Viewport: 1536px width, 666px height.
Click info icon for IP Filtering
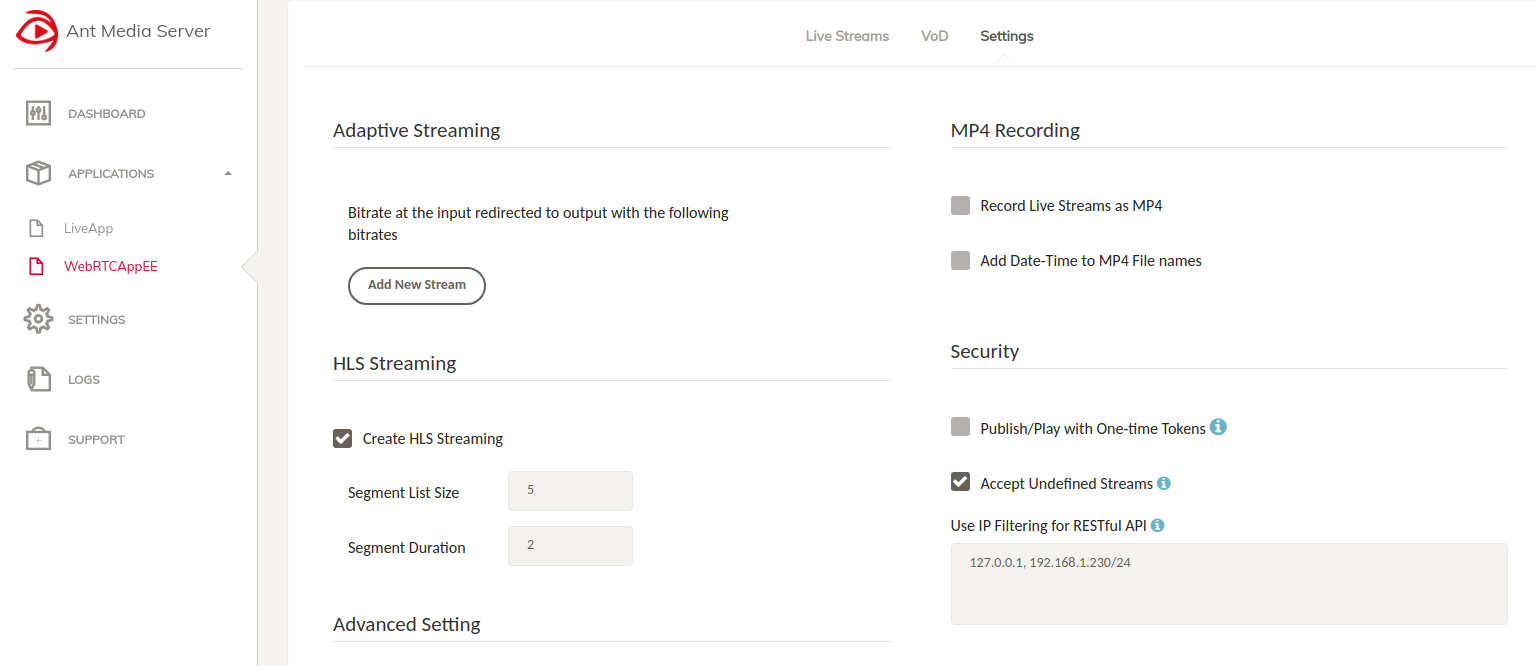pyautogui.click(x=1158, y=525)
